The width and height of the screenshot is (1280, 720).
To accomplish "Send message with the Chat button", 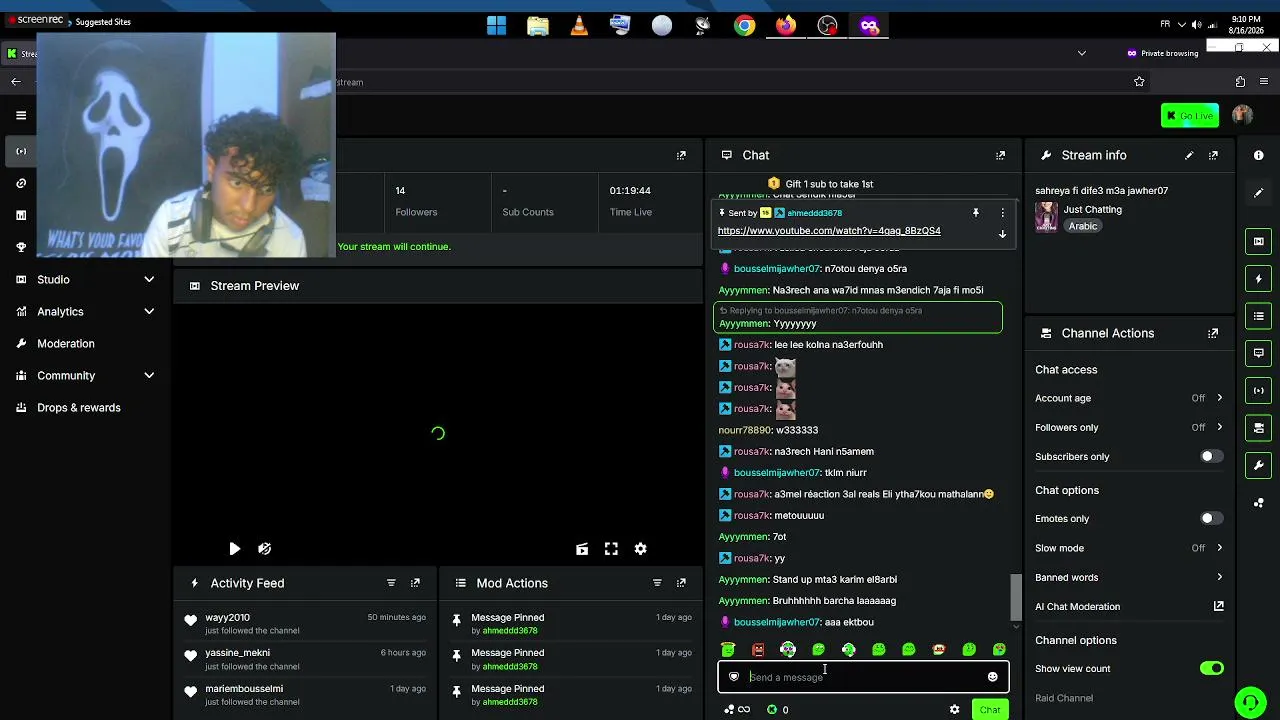I will (x=990, y=710).
